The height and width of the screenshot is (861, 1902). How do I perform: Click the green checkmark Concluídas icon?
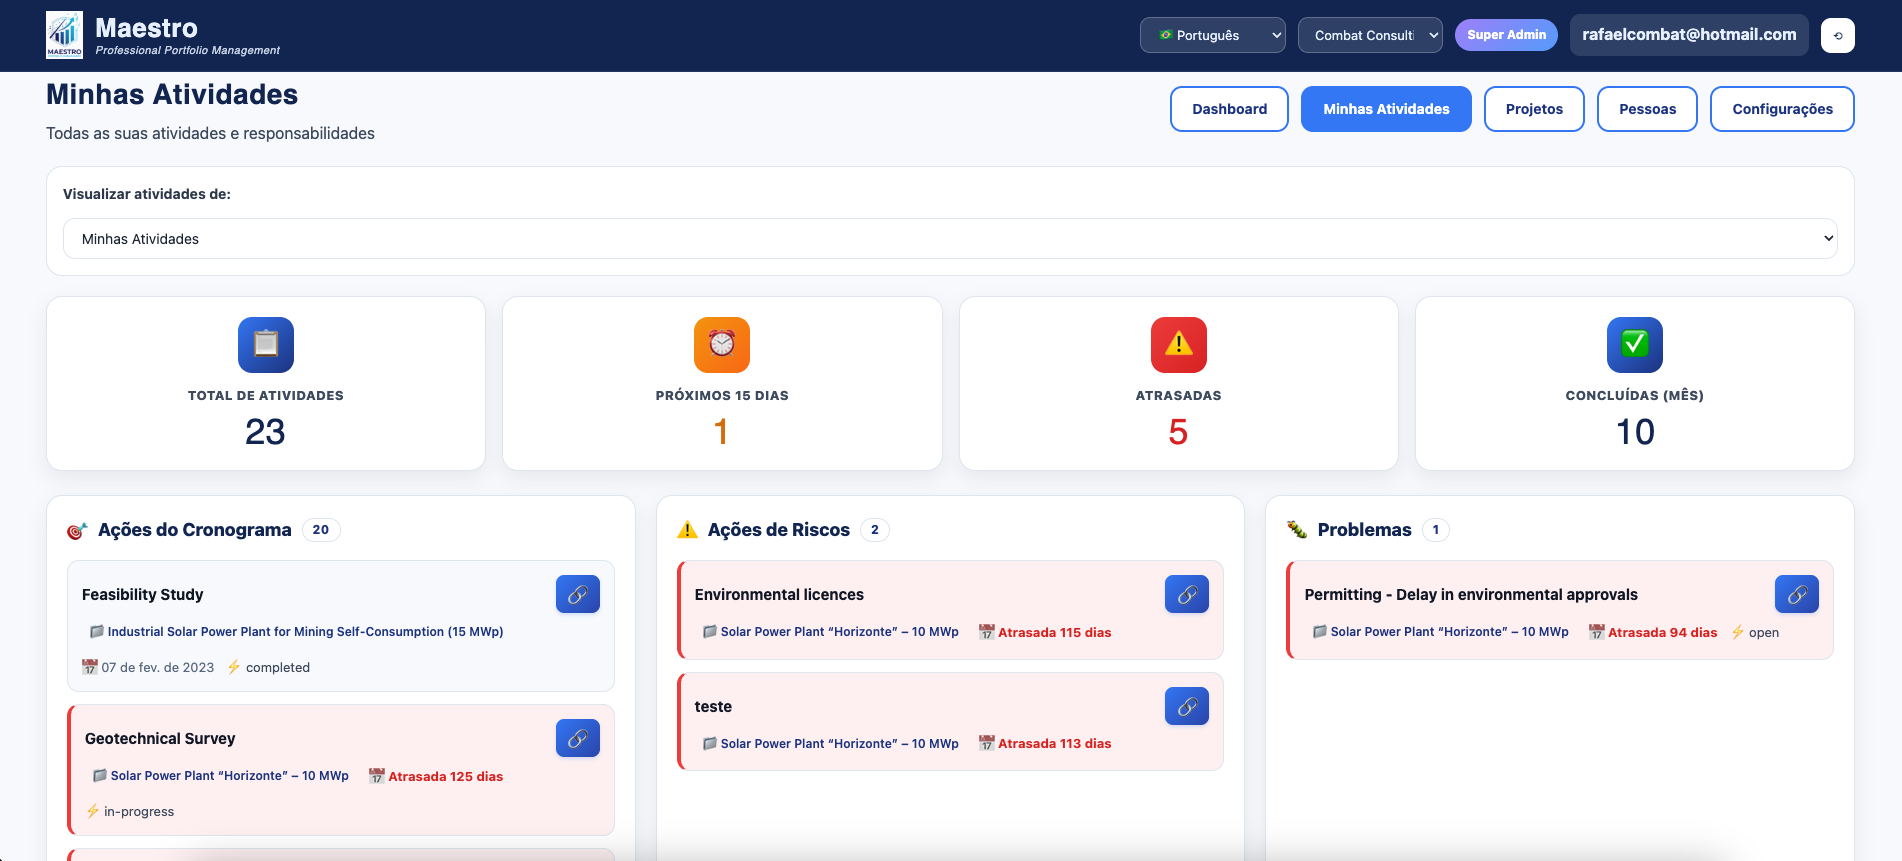(1634, 344)
